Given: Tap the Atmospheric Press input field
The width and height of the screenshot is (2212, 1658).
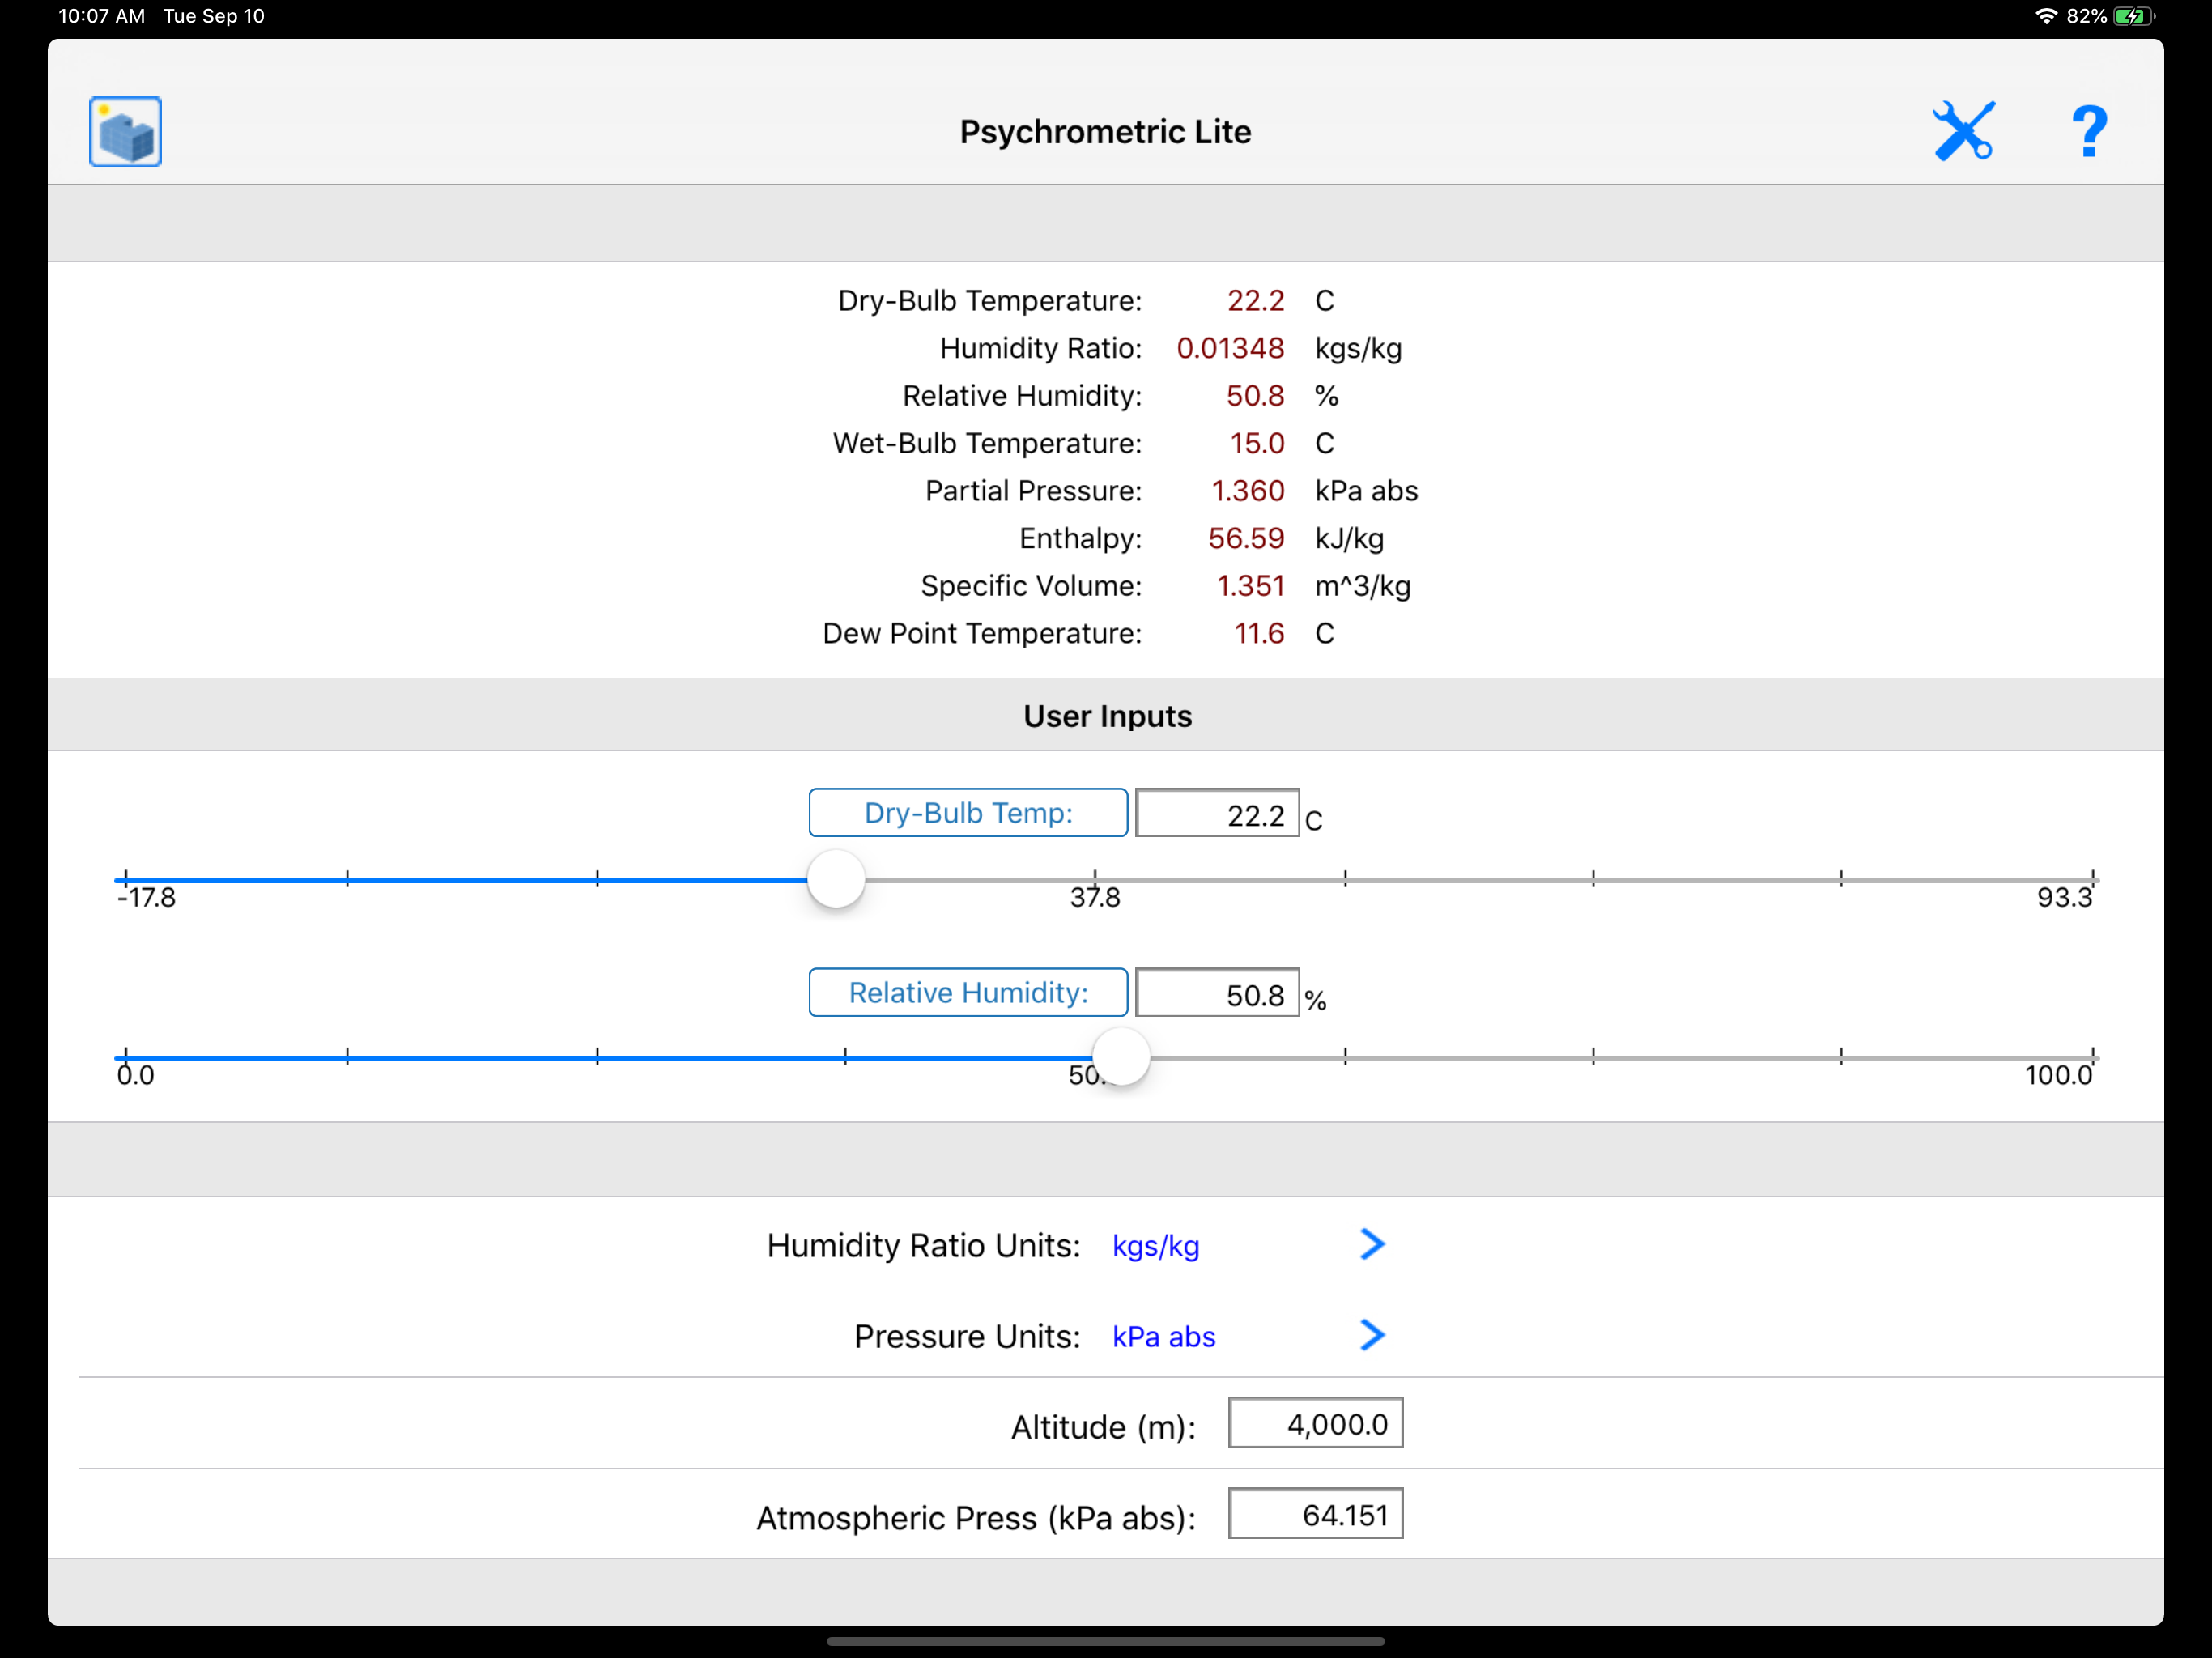Looking at the screenshot, I should tap(1315, 1515).
